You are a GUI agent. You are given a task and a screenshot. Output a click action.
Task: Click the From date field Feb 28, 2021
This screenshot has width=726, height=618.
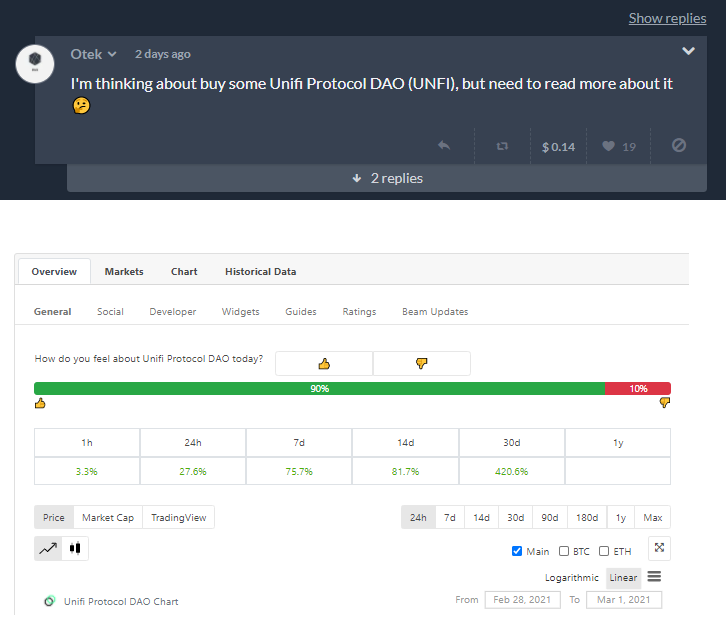point(522,600)
